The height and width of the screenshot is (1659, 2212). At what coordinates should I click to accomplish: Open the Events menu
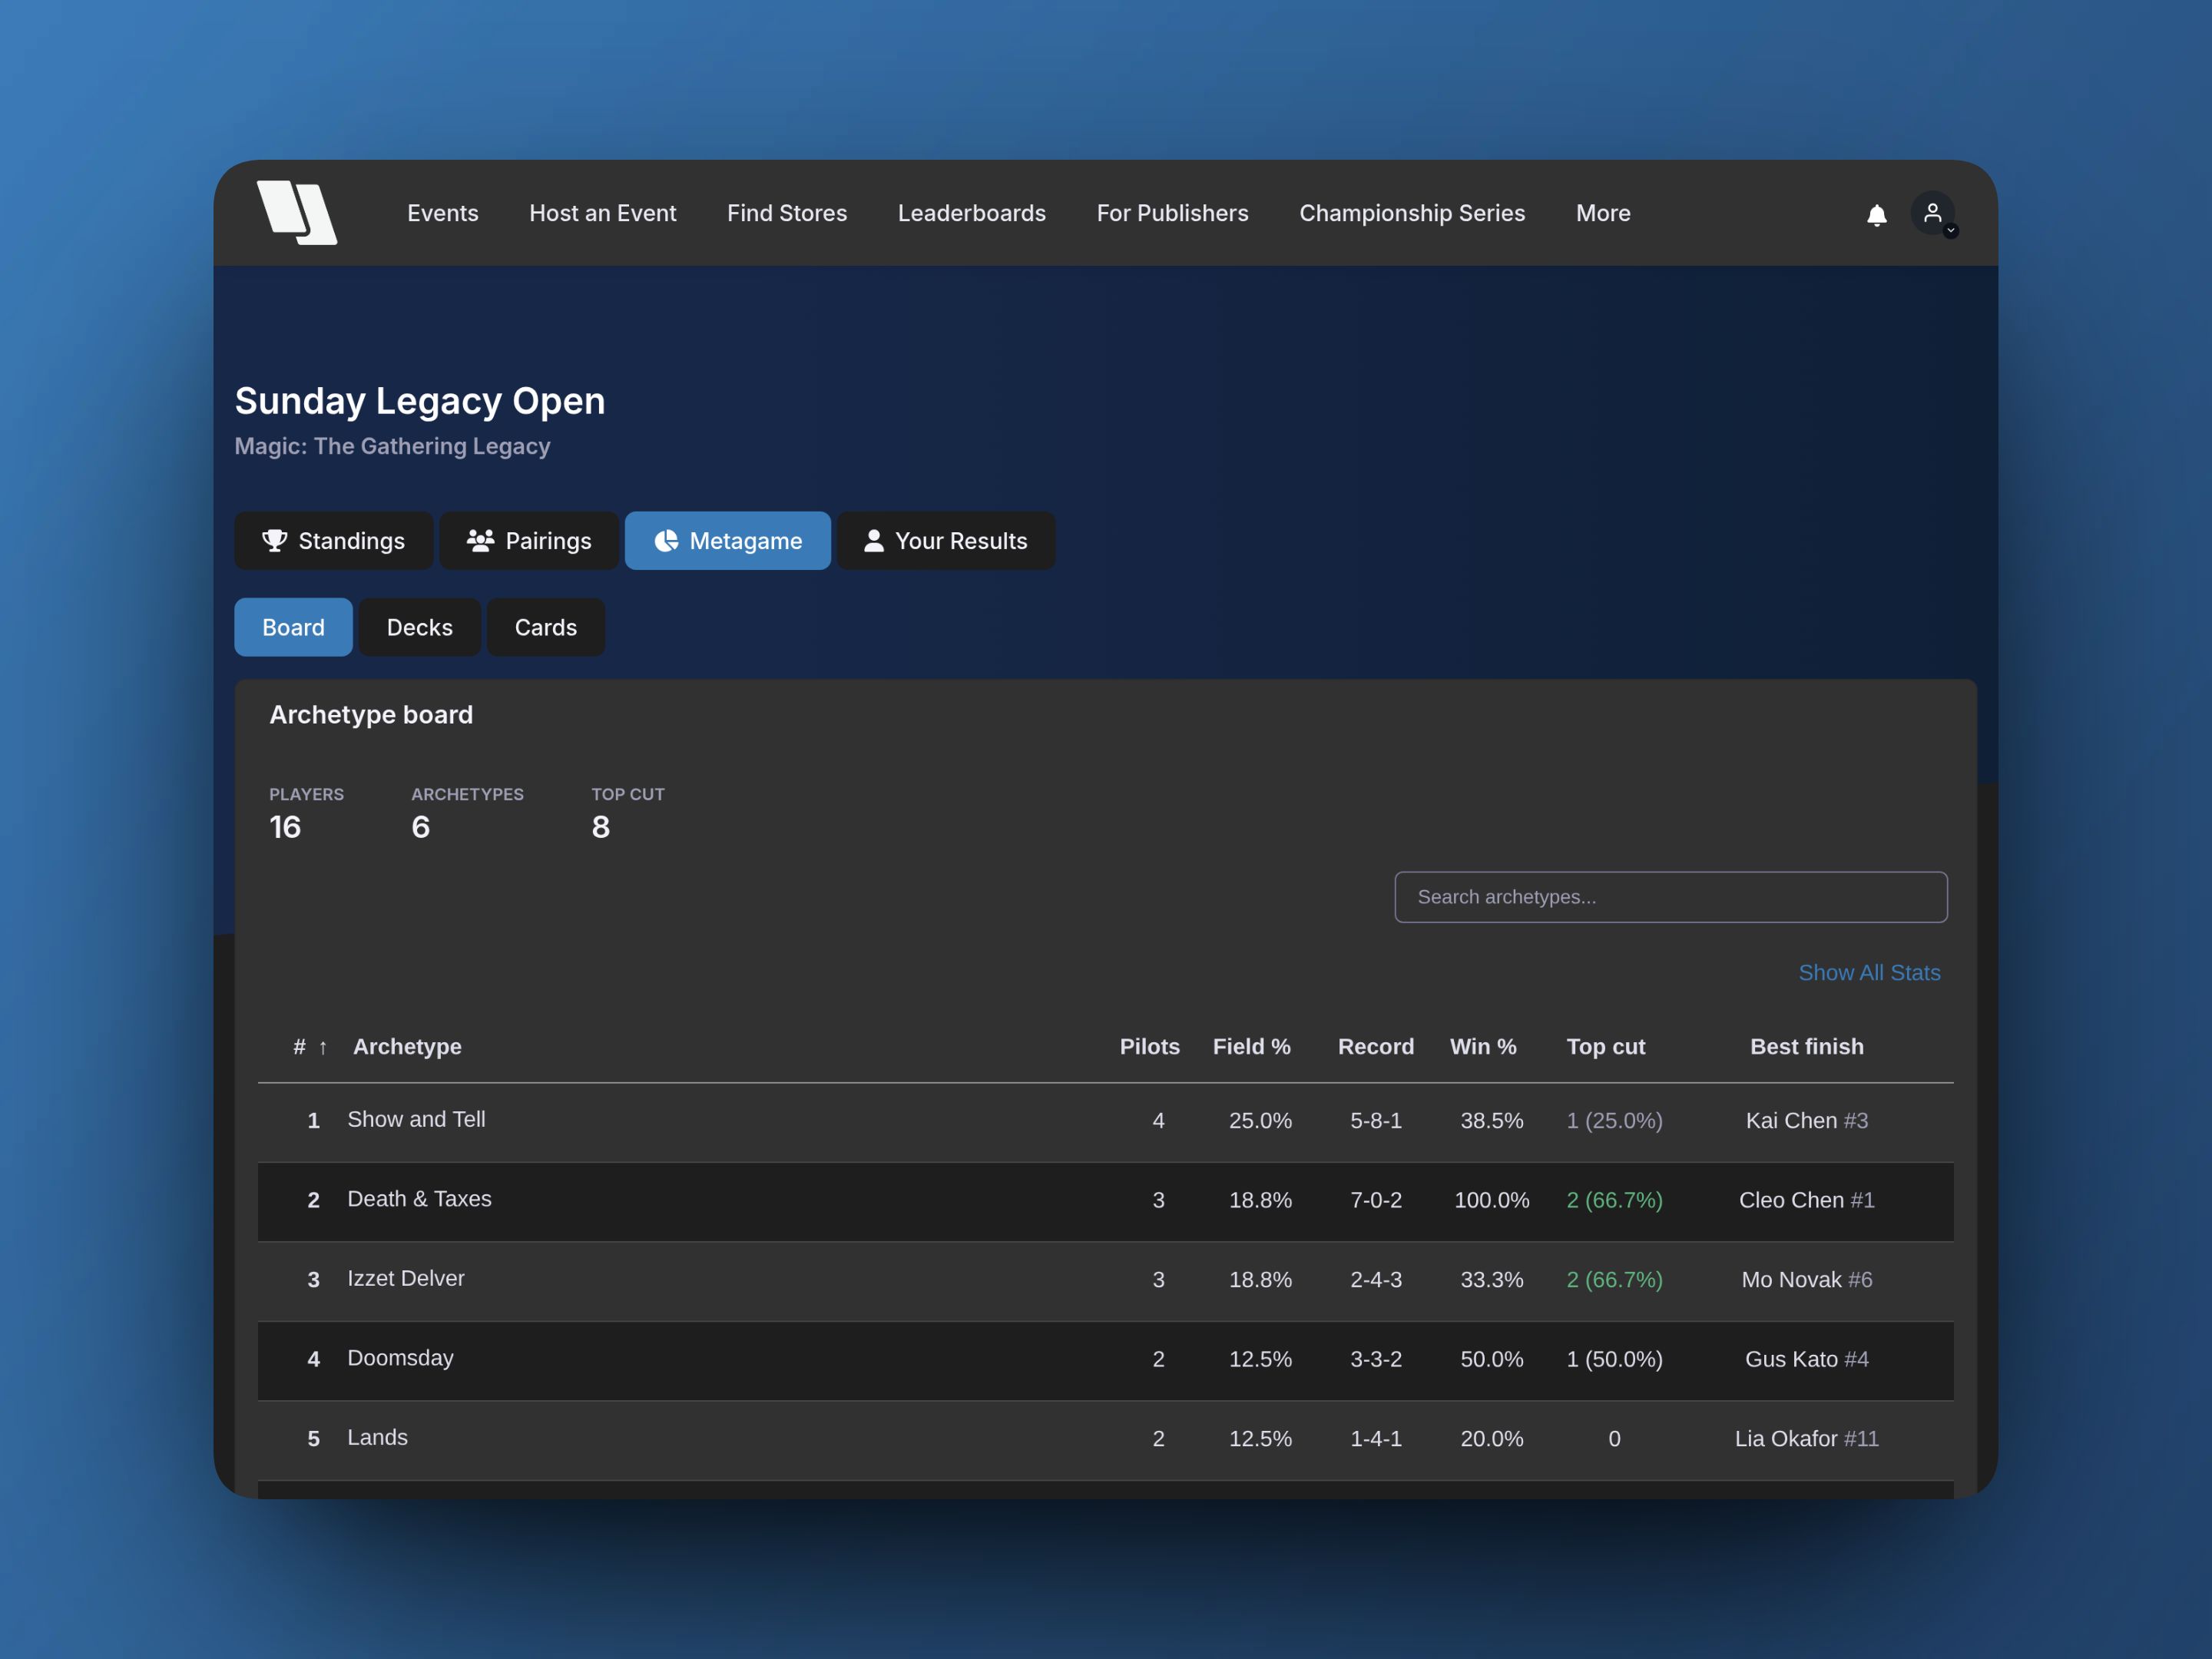click(443, 213)
